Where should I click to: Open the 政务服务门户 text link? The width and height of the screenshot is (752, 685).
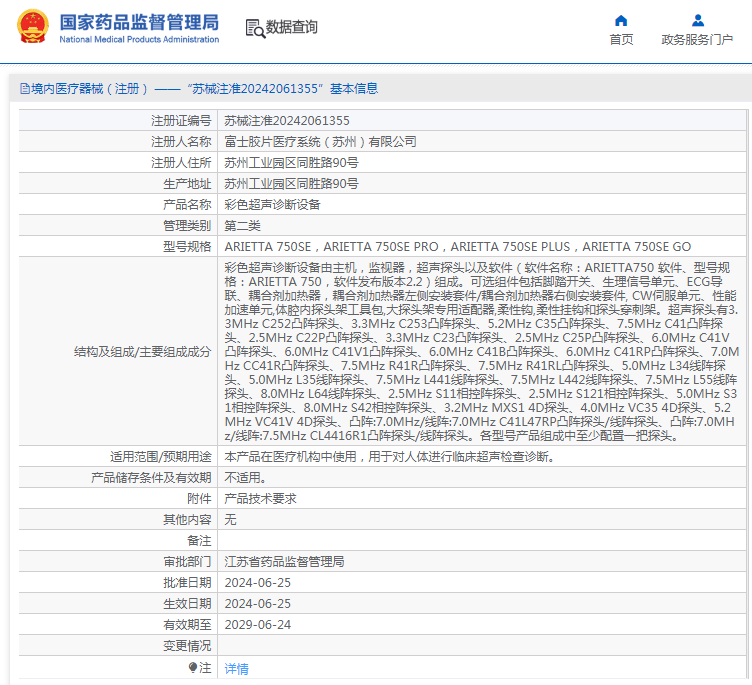[698, 40]
